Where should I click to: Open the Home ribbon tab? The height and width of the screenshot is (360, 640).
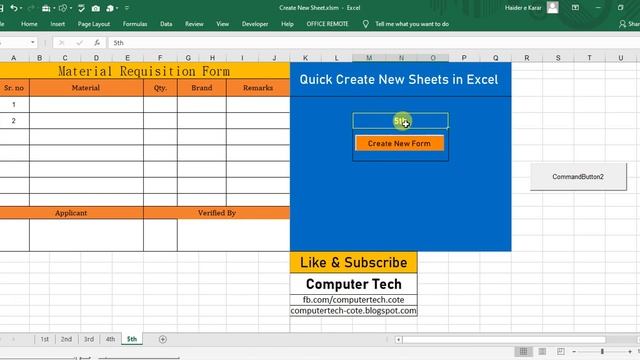point(29,24)
